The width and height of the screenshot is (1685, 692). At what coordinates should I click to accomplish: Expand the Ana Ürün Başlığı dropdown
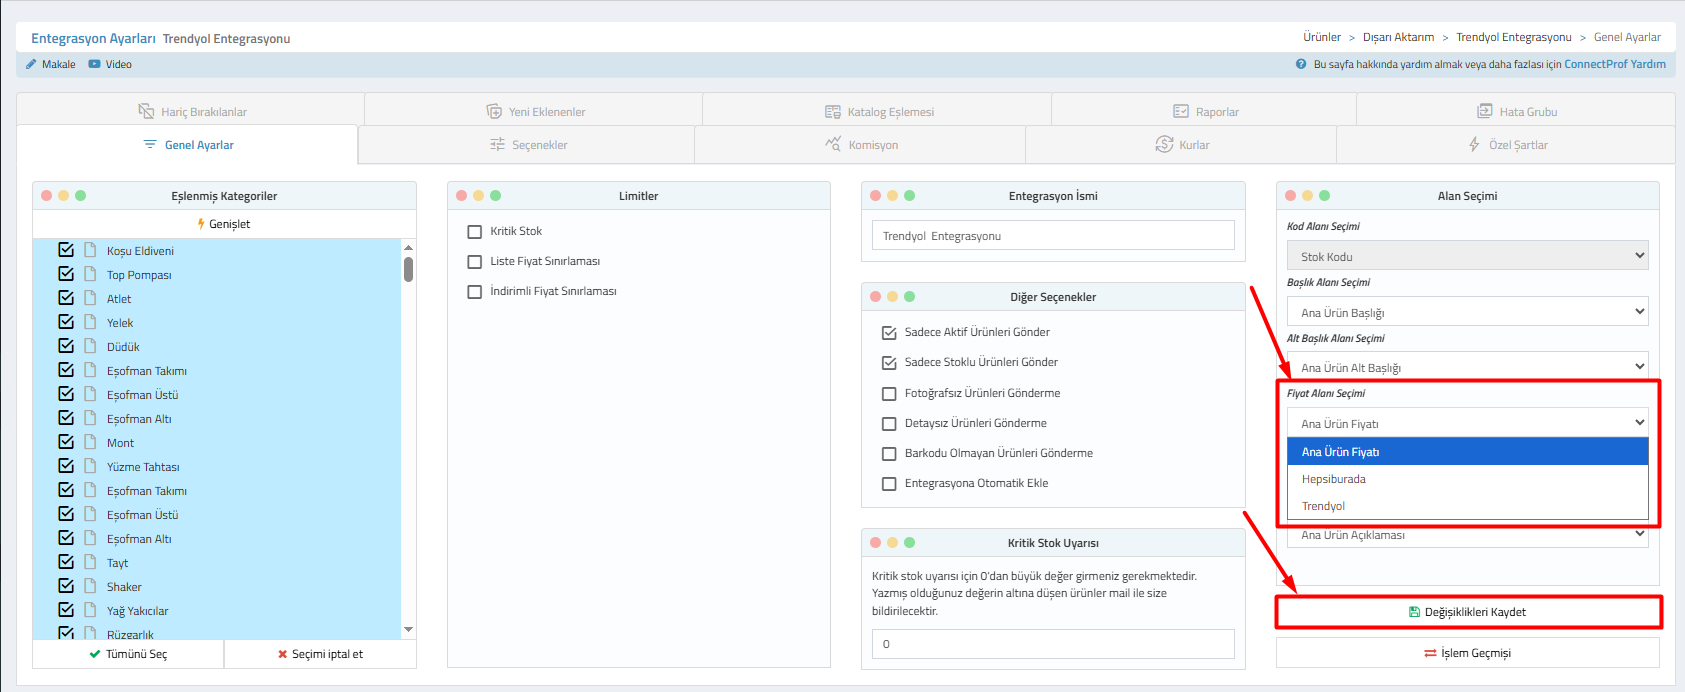tap(1467, 312)
